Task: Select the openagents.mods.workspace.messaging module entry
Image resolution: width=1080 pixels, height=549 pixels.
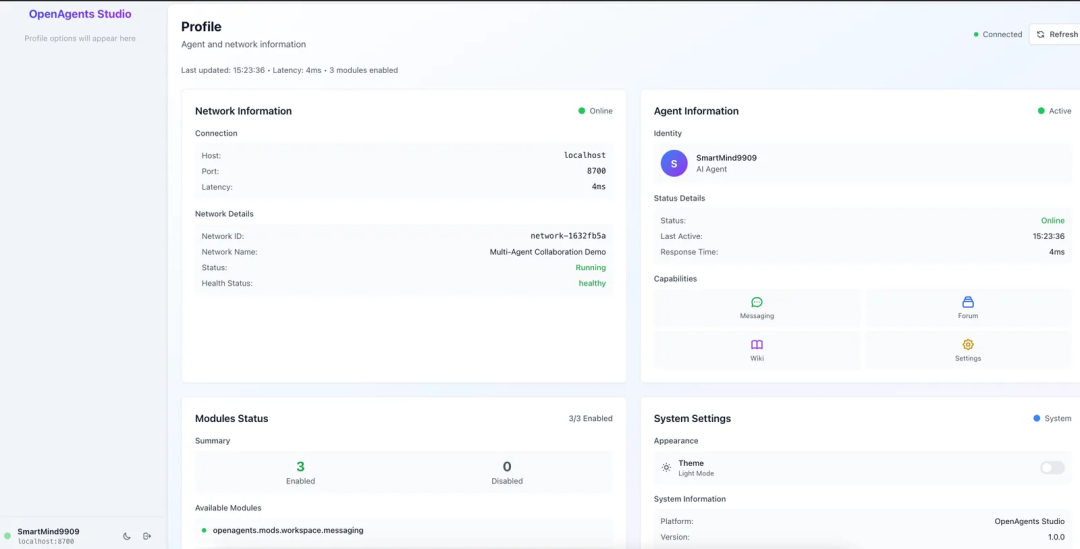Action: click(x=288, y=530)
